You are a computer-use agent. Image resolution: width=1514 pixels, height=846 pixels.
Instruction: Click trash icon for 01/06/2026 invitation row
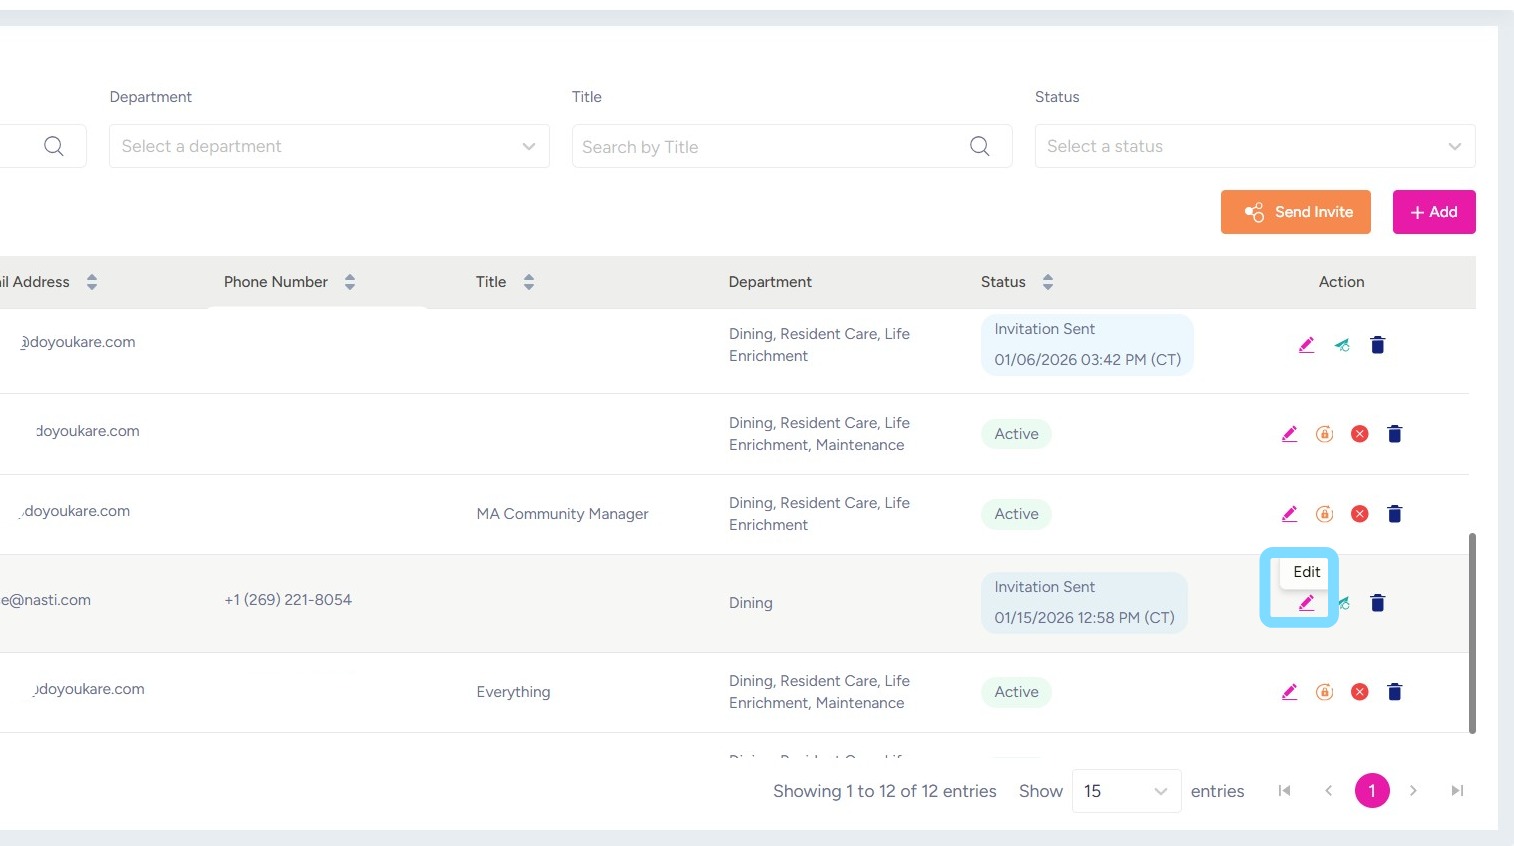[1377, 345]
